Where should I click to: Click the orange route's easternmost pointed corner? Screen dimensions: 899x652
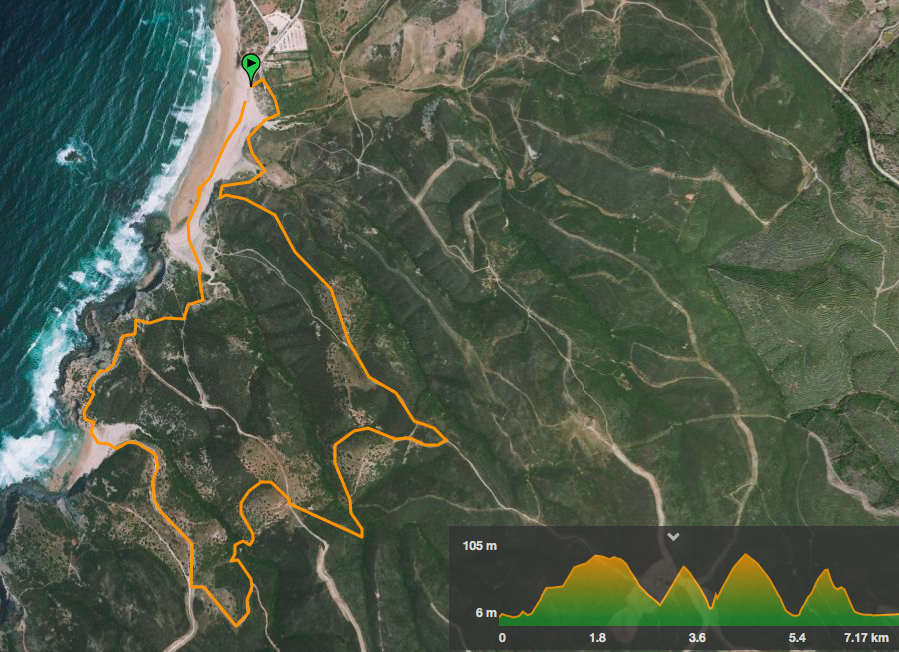[445, 441]
